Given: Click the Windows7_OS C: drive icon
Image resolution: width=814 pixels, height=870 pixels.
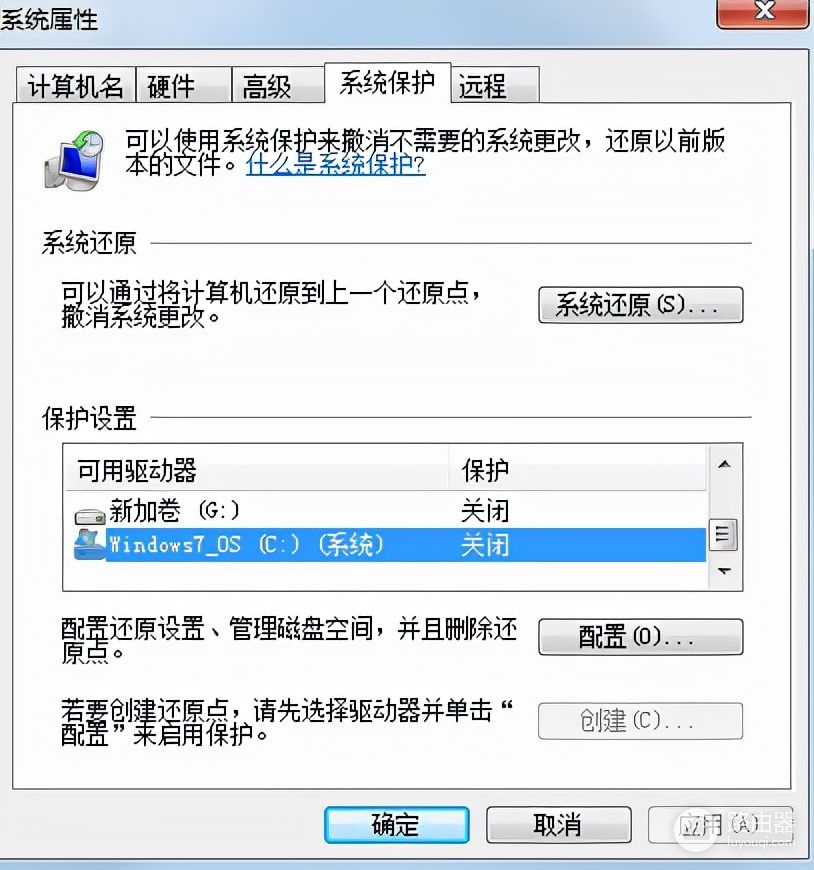Looking at the screenshot, I should click(x=89, y=544).
